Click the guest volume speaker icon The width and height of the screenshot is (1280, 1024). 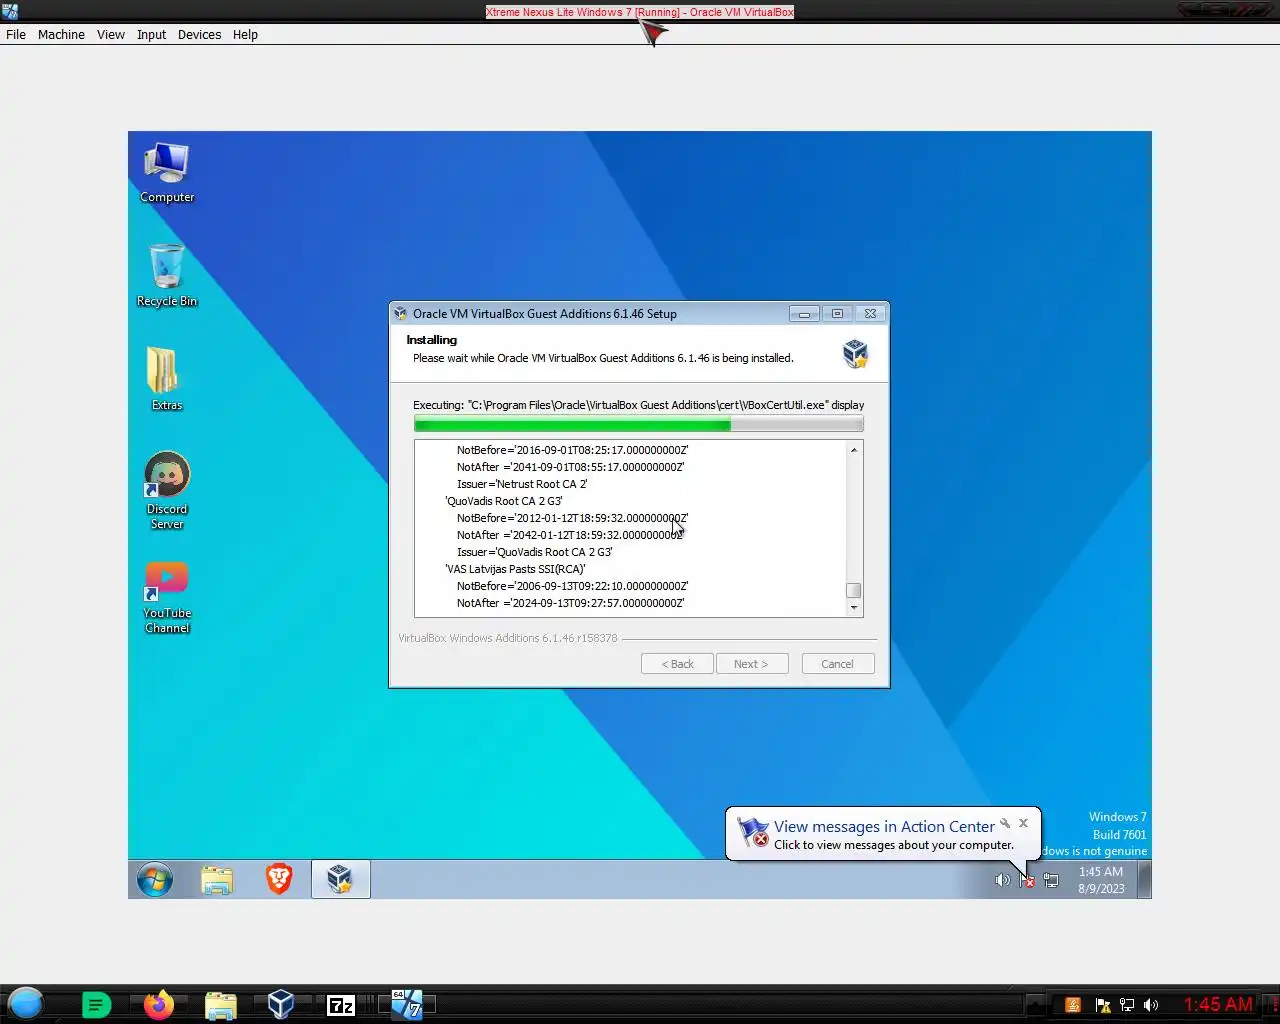(x=1002, y=880)
